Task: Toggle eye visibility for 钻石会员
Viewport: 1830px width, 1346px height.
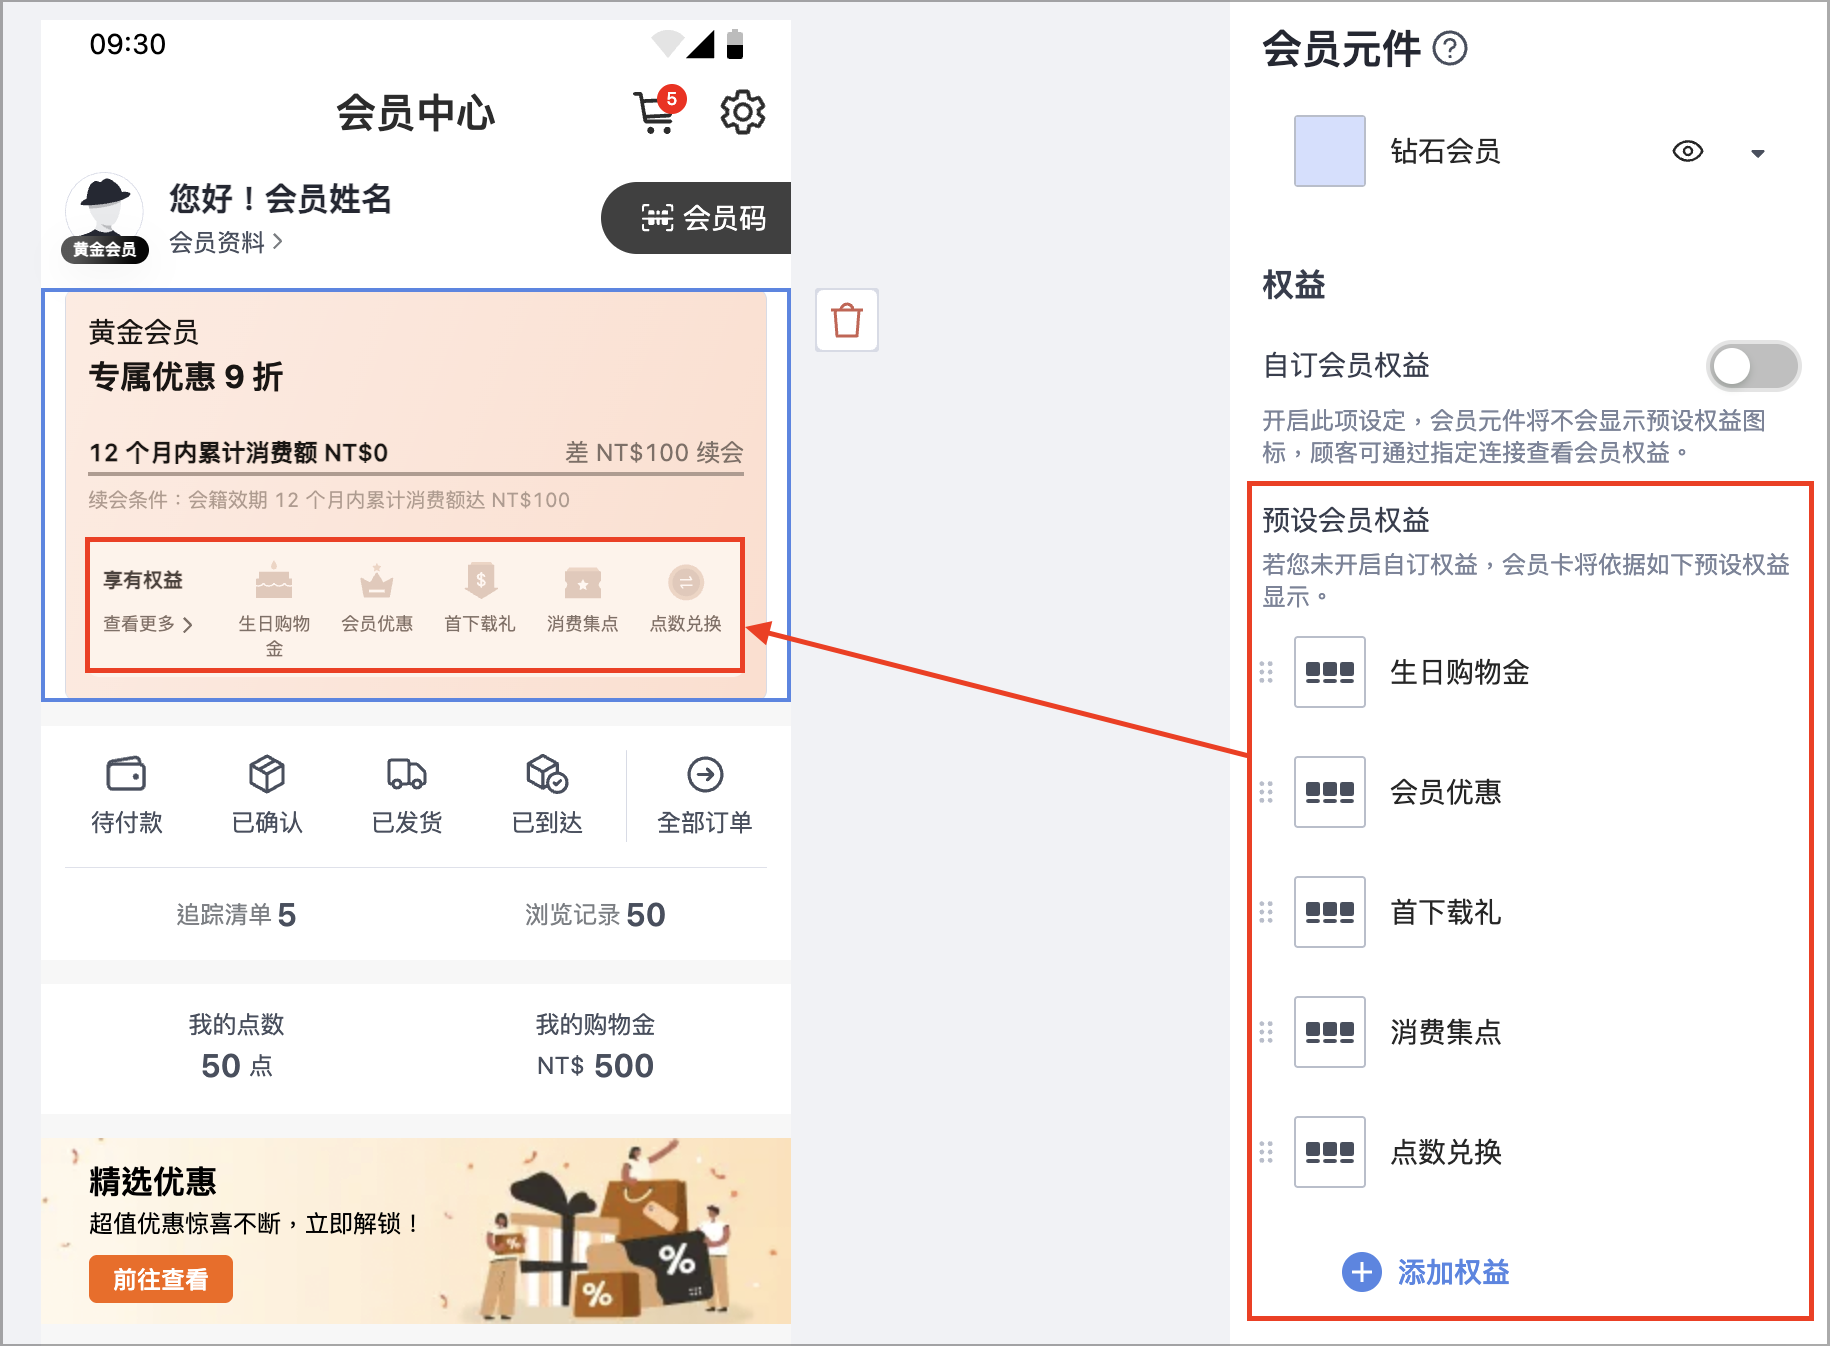Action: pyautogui.click(x=1688, y=151)
